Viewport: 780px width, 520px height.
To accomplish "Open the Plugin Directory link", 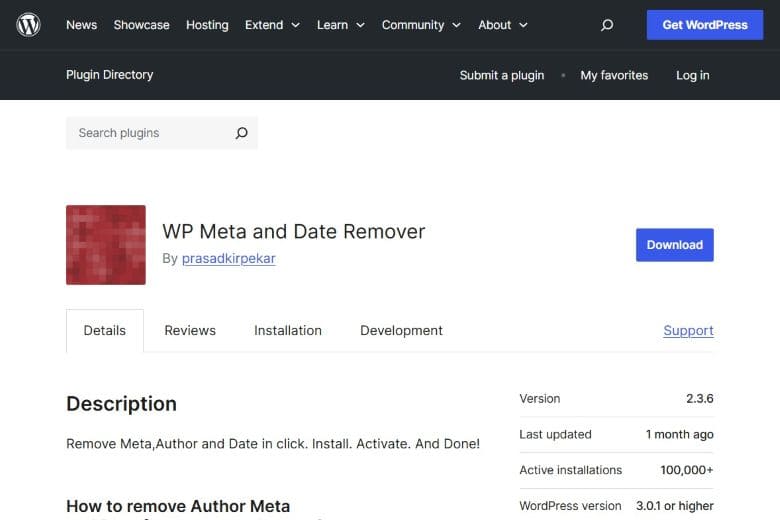I will coord(109,75).
